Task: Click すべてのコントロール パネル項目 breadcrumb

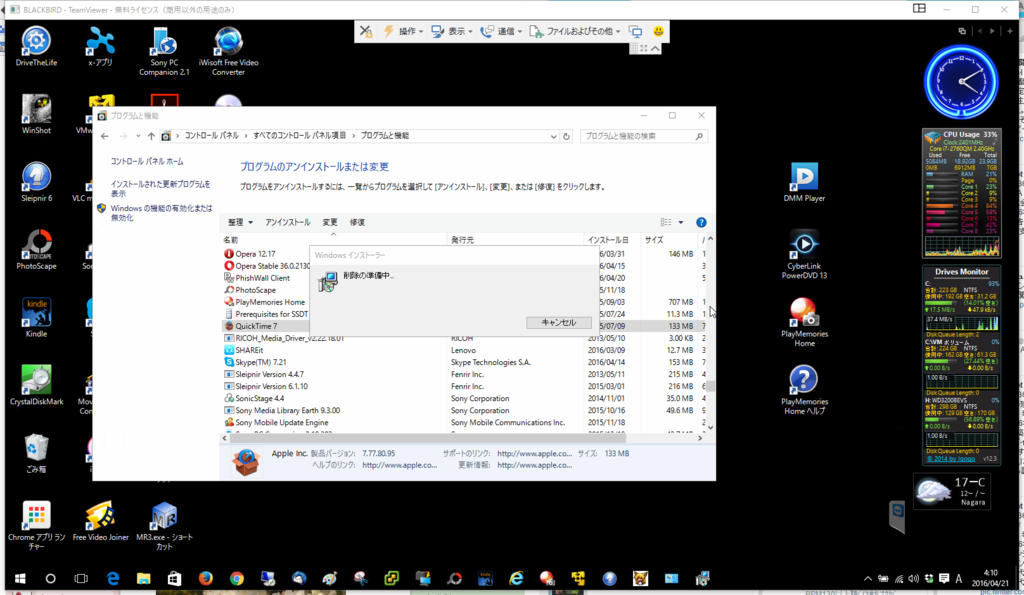Action: click(x=300, y=136)
